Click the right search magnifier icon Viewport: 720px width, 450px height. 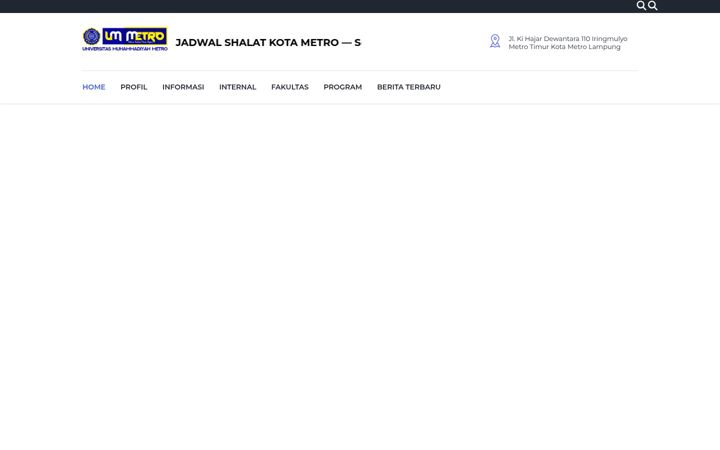point(652,6)
